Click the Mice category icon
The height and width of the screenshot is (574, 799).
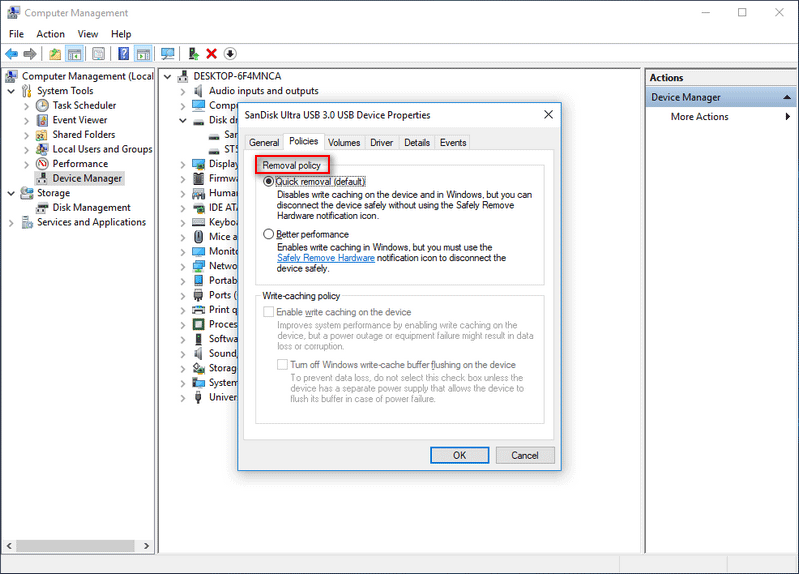click(198, 237)
